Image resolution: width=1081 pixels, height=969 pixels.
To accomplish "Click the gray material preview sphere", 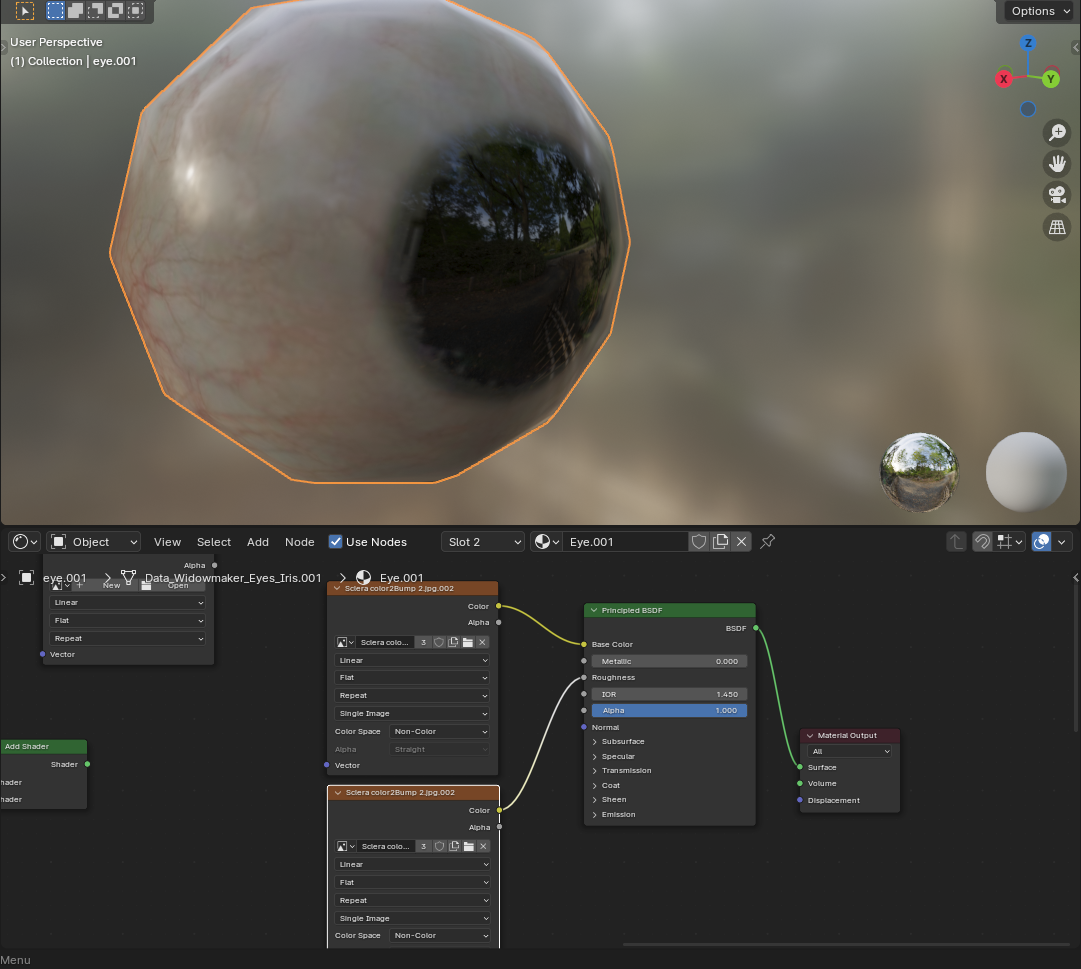I will pyautogui.click(x=1026, y=472).
